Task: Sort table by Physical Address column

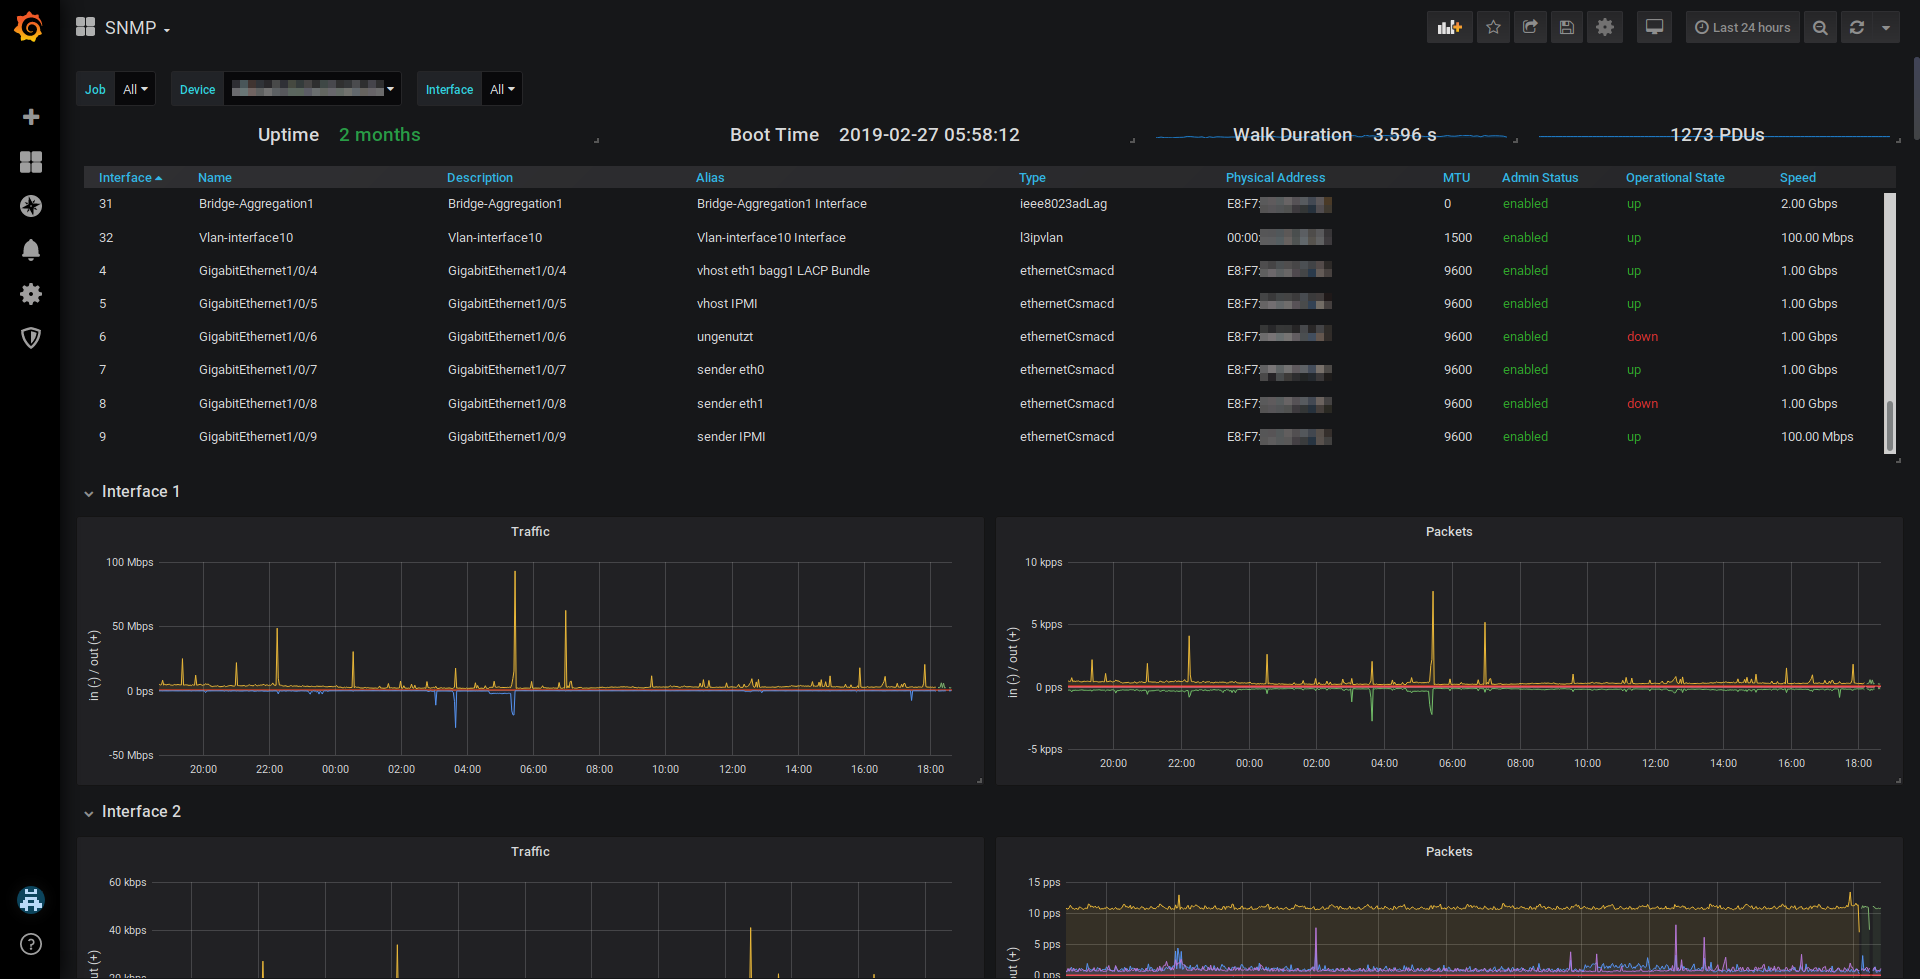Action: (1275, 178)
